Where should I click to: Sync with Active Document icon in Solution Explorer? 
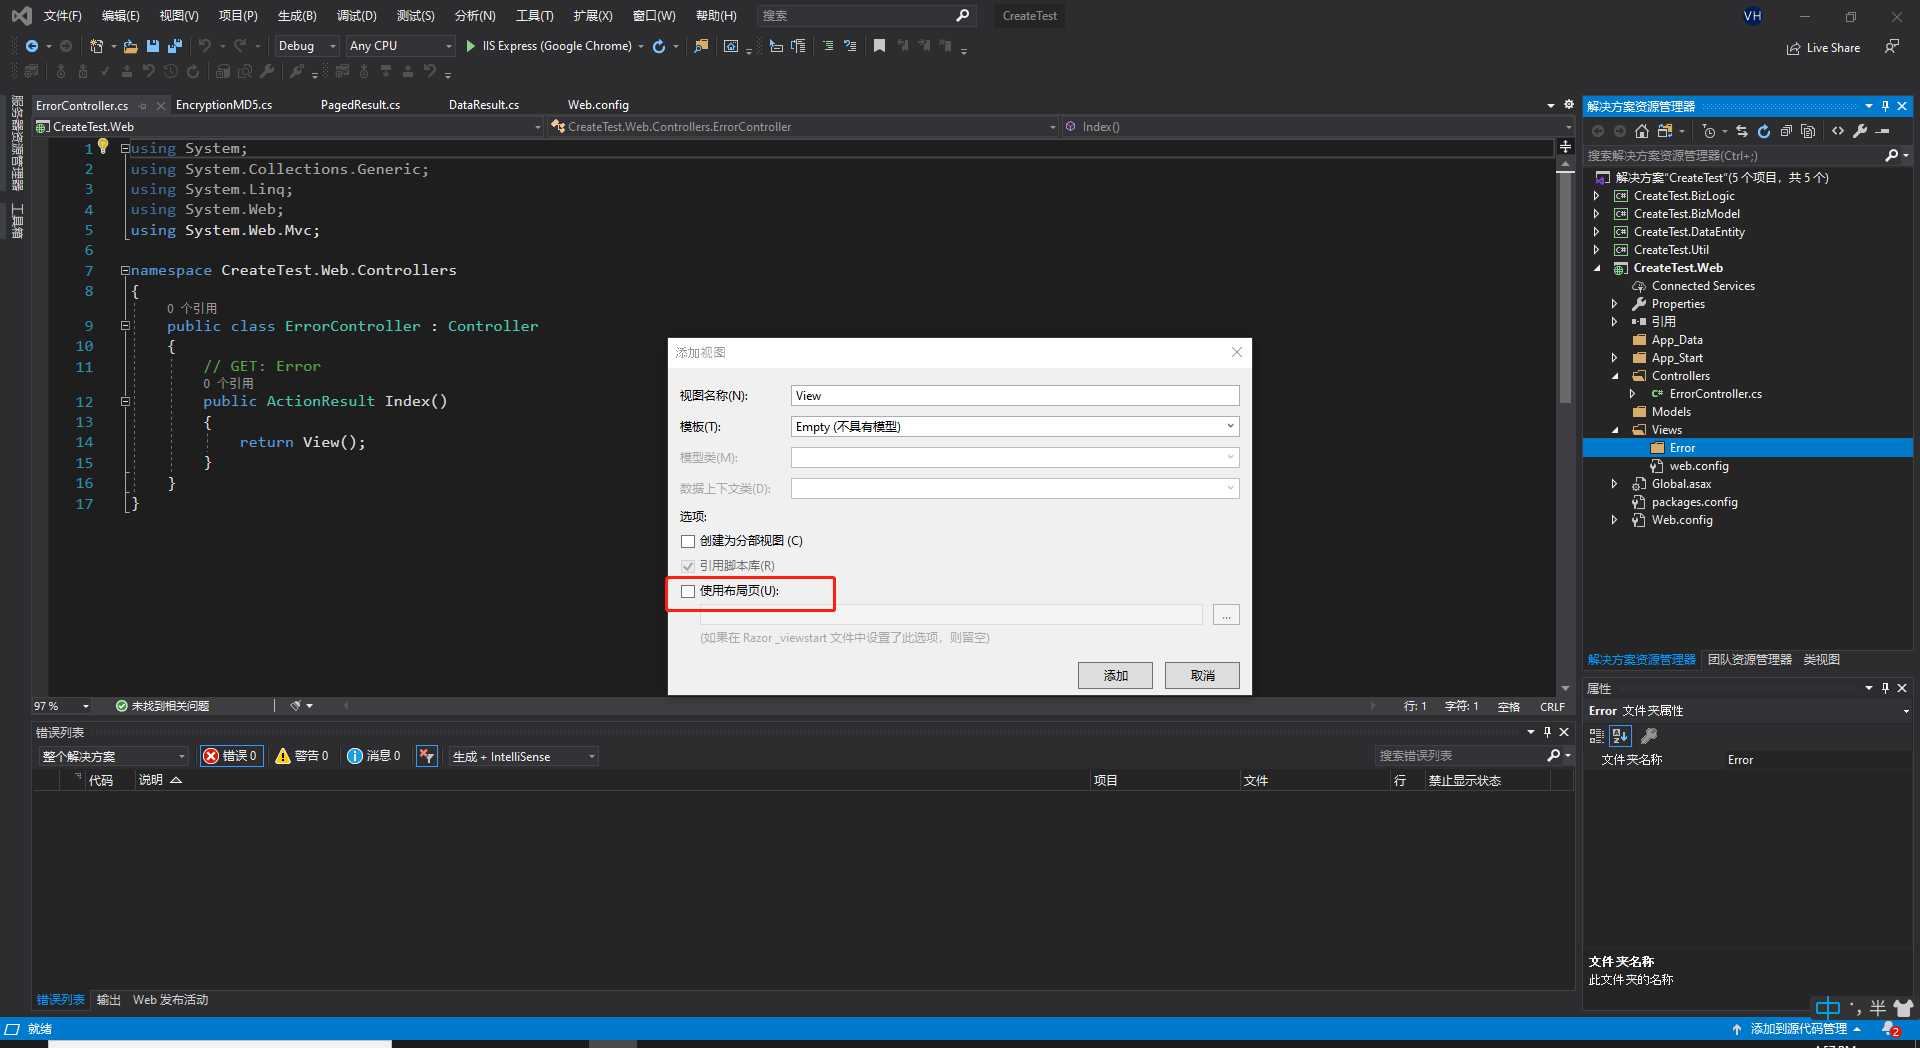click(1742, 131)
